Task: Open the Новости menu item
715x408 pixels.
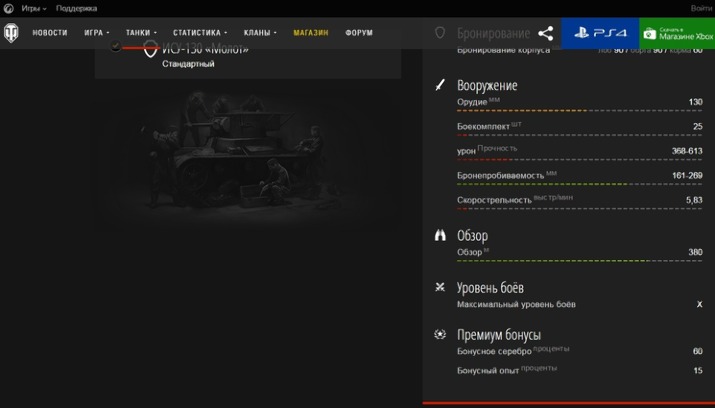Action: click(50, 33)
